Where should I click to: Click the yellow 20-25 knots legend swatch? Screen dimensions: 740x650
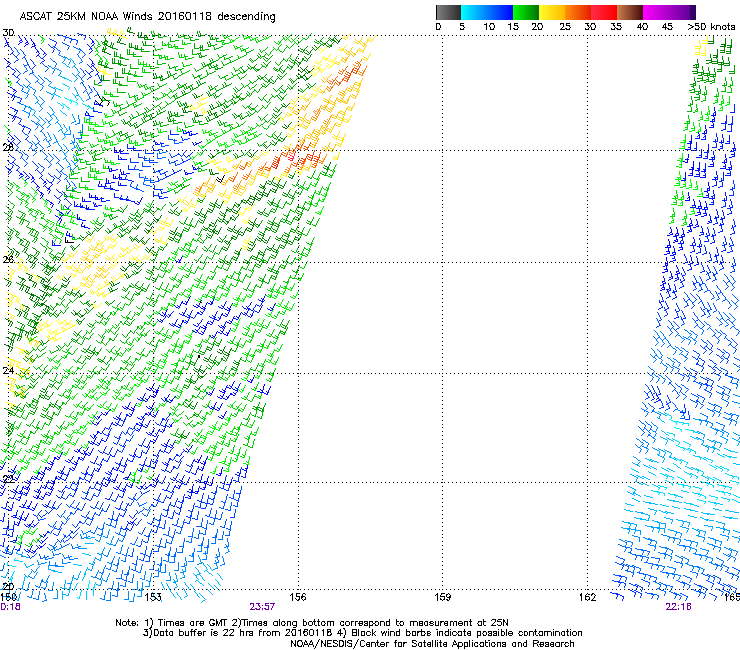pyautogui.click(x=552, y=12)
